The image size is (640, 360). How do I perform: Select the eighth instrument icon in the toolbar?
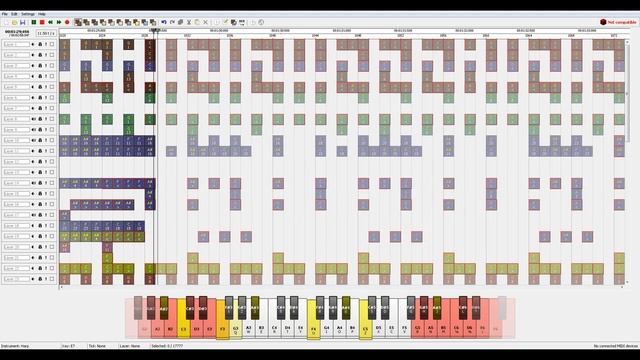coord(136,22)
